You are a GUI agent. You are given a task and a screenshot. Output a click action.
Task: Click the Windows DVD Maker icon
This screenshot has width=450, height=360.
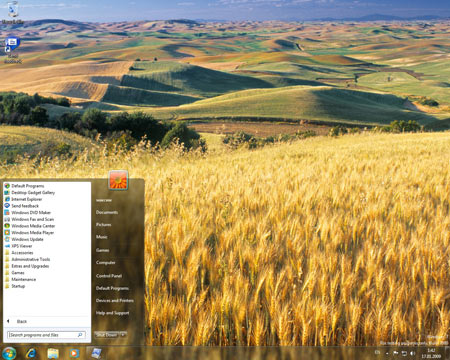click(7, 212)
